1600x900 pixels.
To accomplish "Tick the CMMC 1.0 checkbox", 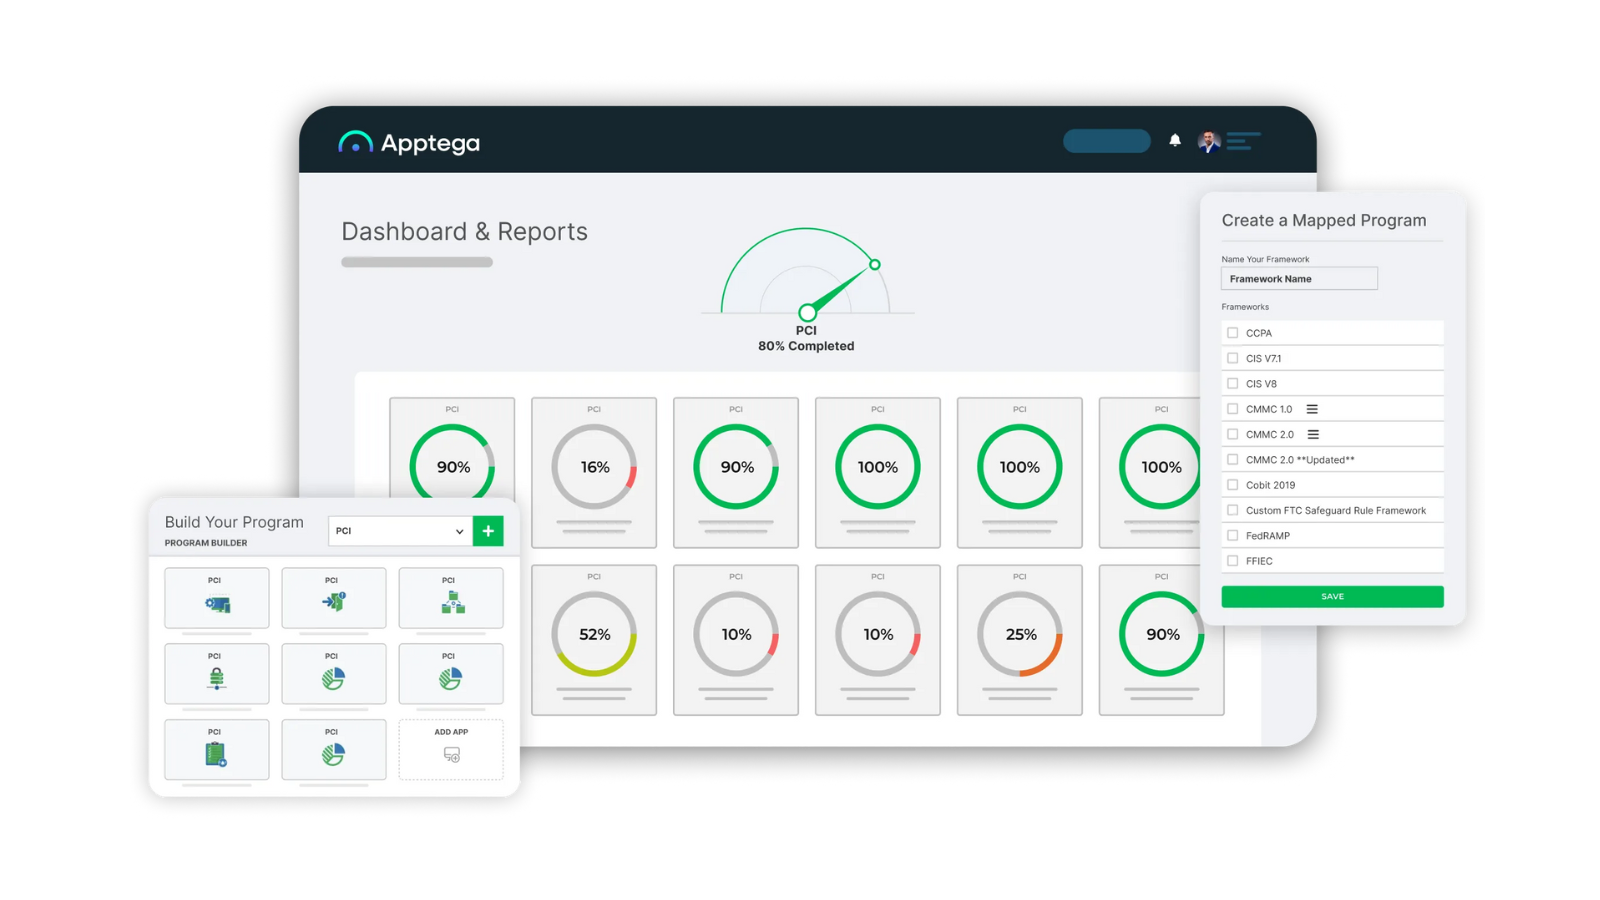I will [x=1232, y=409].
